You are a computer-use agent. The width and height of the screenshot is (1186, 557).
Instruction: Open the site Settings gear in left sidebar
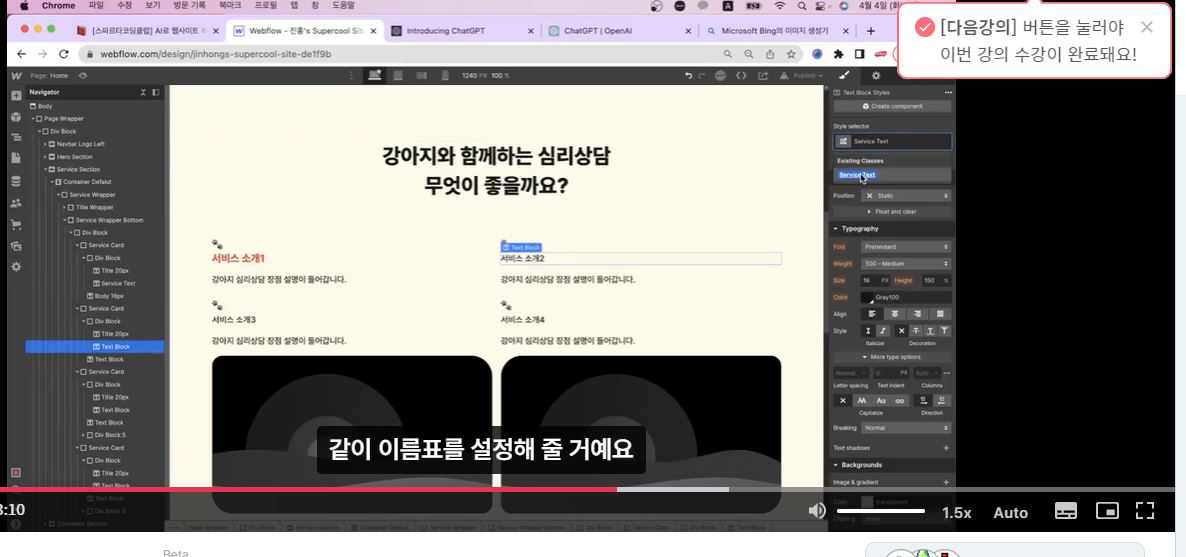(x=16, y=267)
